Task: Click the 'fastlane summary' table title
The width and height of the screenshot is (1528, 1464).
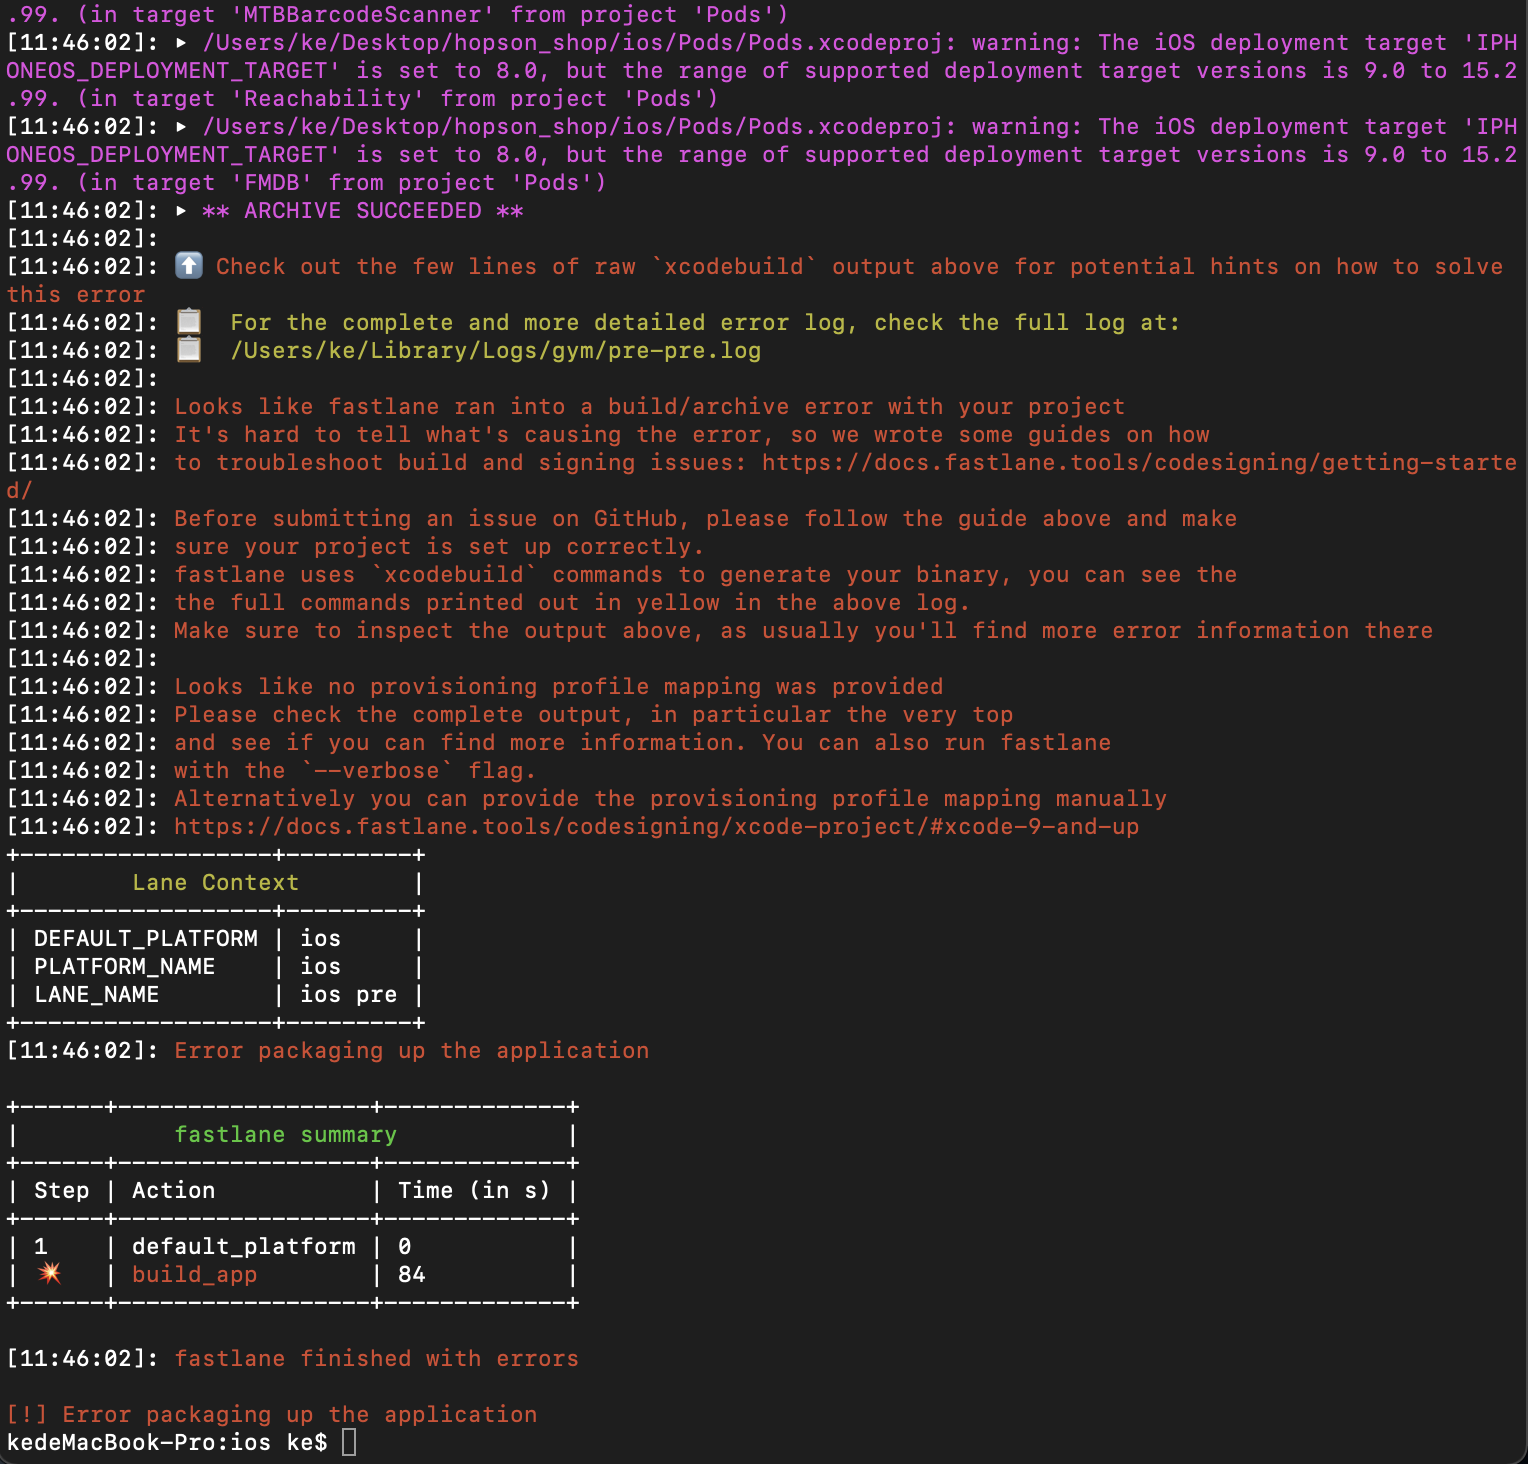Action: tap(286, 1134)
